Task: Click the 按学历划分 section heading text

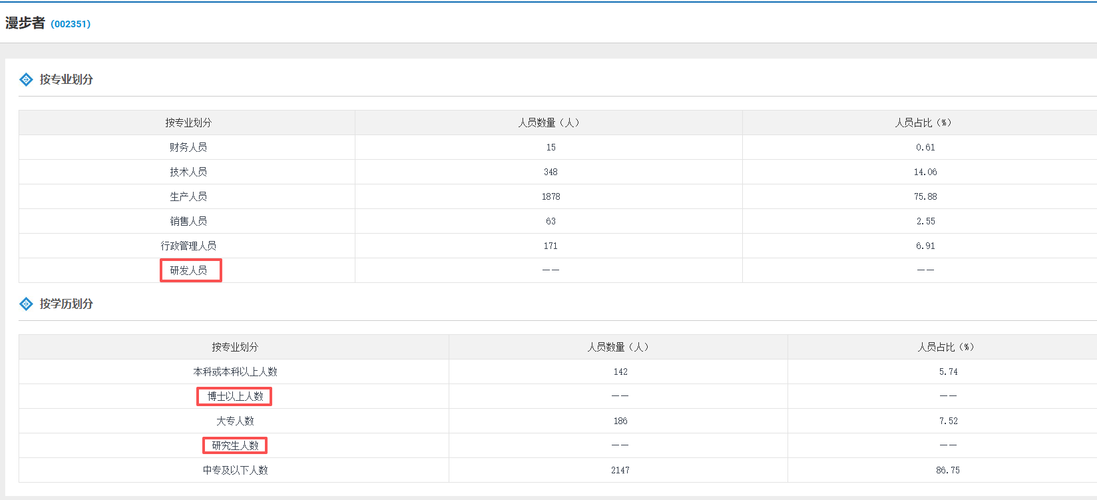Action: (66, 304)
